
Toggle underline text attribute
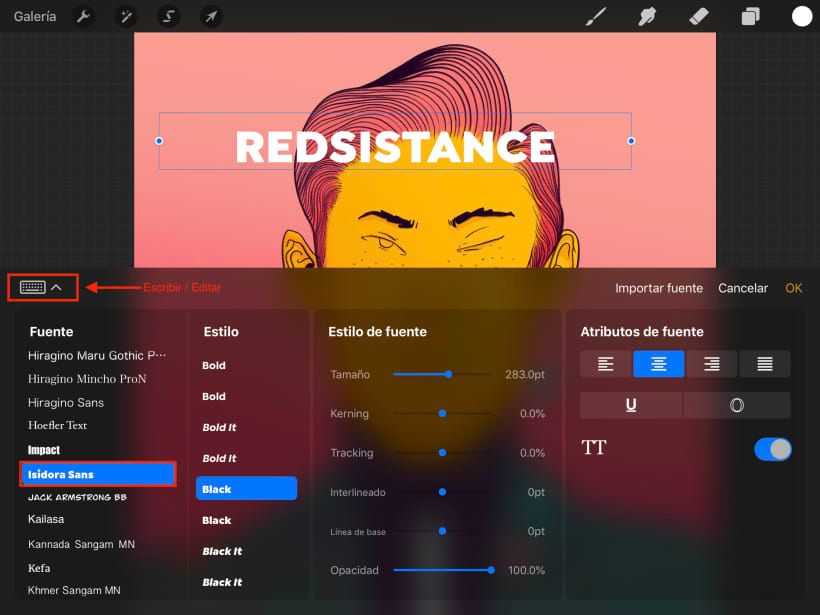click(631, 405)
